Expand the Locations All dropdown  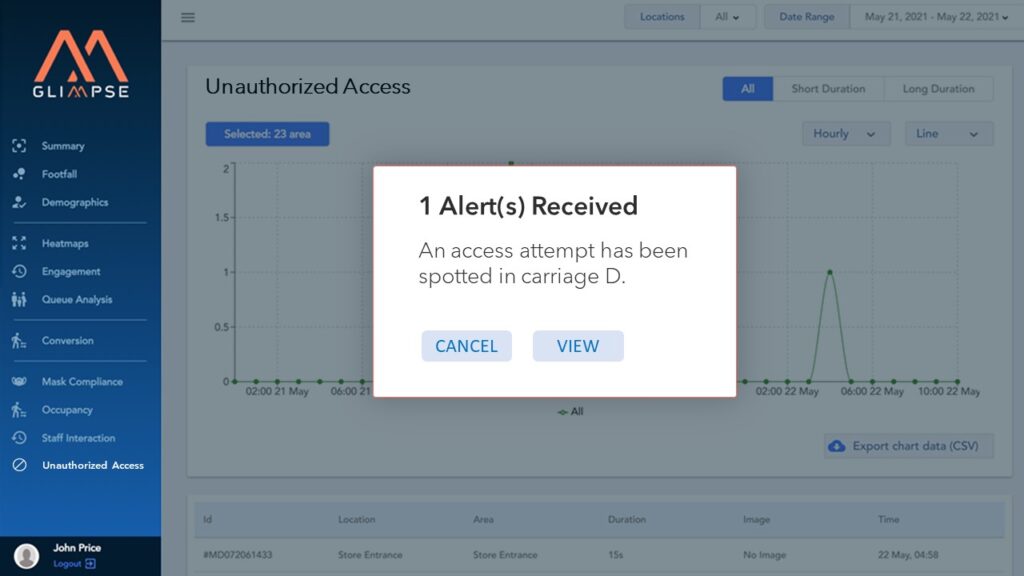point(727,17)
